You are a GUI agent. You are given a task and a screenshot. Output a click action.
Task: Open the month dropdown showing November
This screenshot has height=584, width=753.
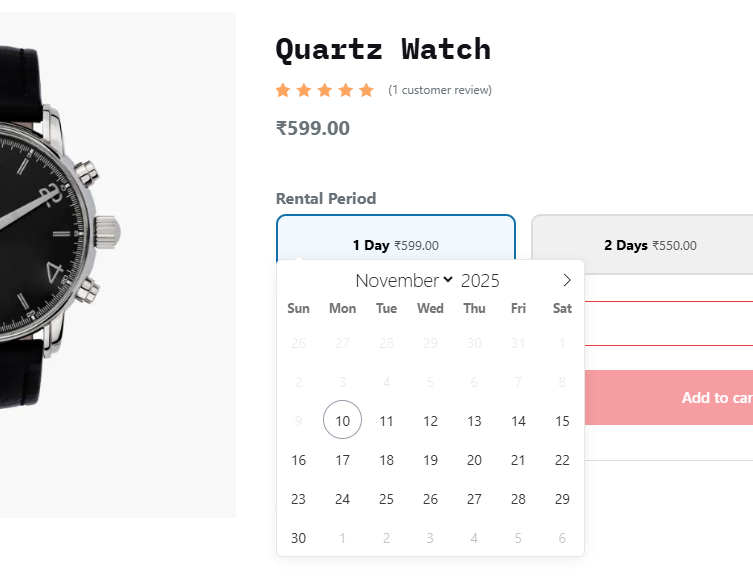tap(404, 281)
